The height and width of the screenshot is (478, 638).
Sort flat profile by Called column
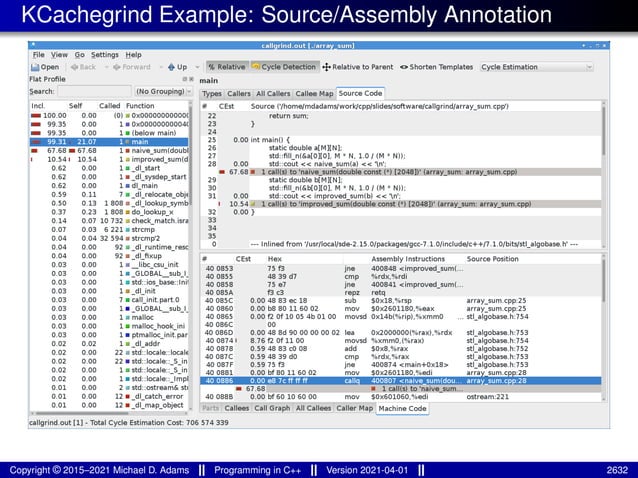coord(110,106)
